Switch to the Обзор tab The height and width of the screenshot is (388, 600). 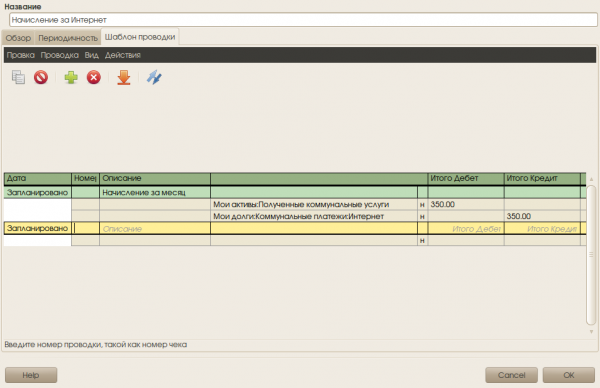point(18,38)
